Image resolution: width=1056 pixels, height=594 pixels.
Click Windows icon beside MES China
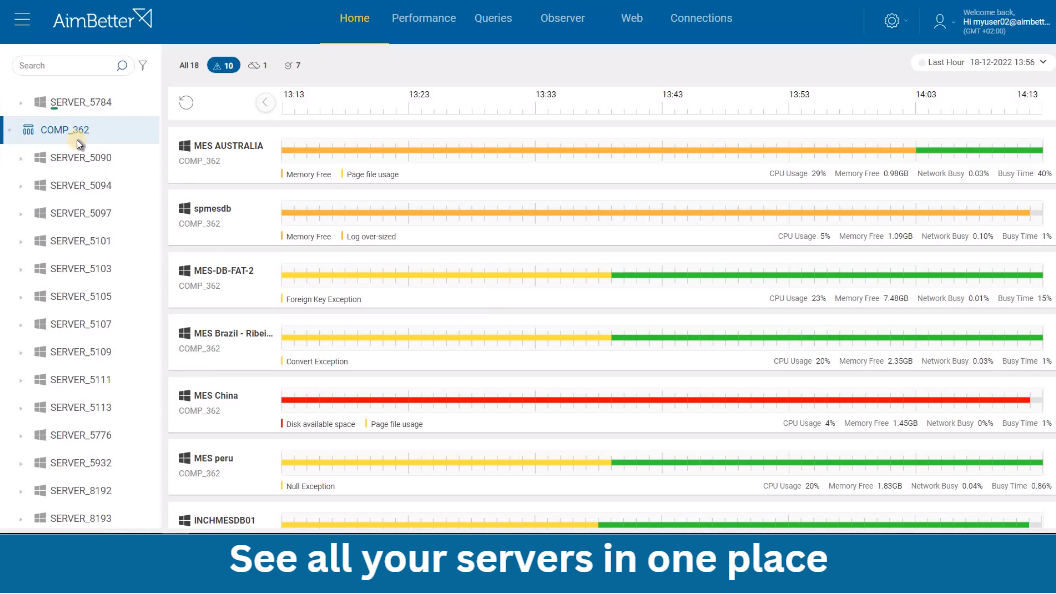[185, 395]
